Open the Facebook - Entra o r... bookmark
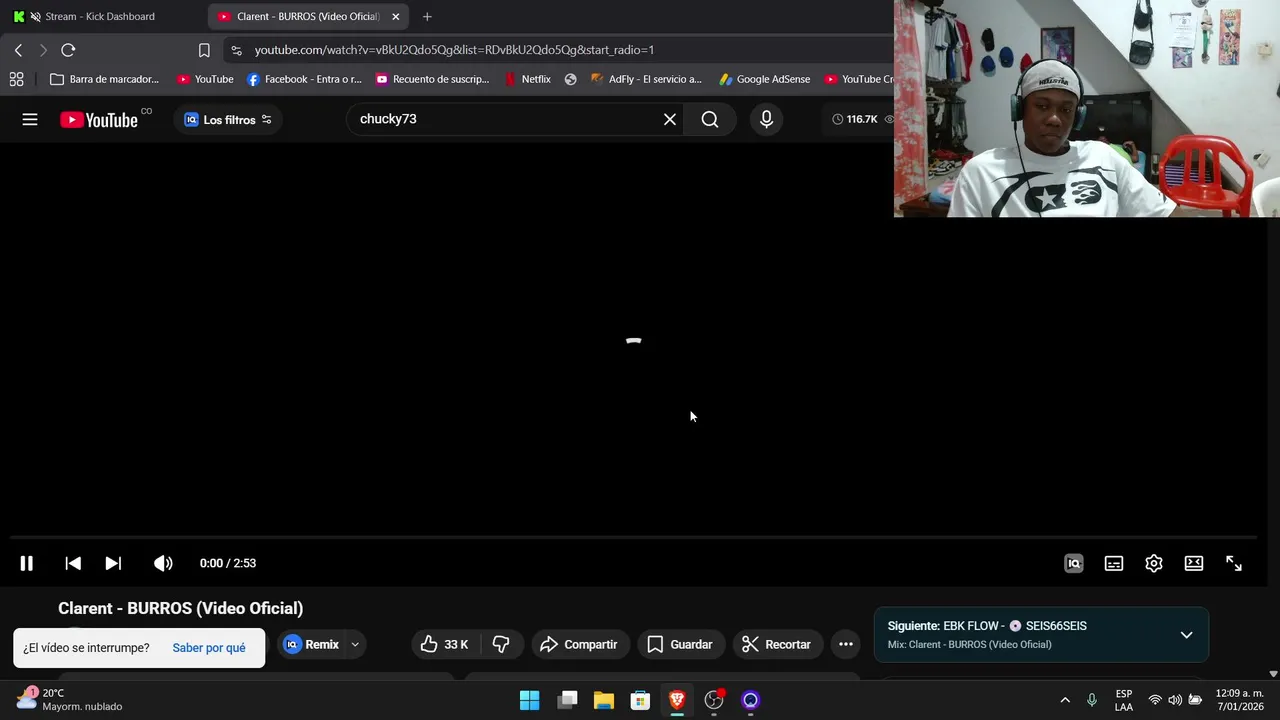 click(x=304, y=79)
